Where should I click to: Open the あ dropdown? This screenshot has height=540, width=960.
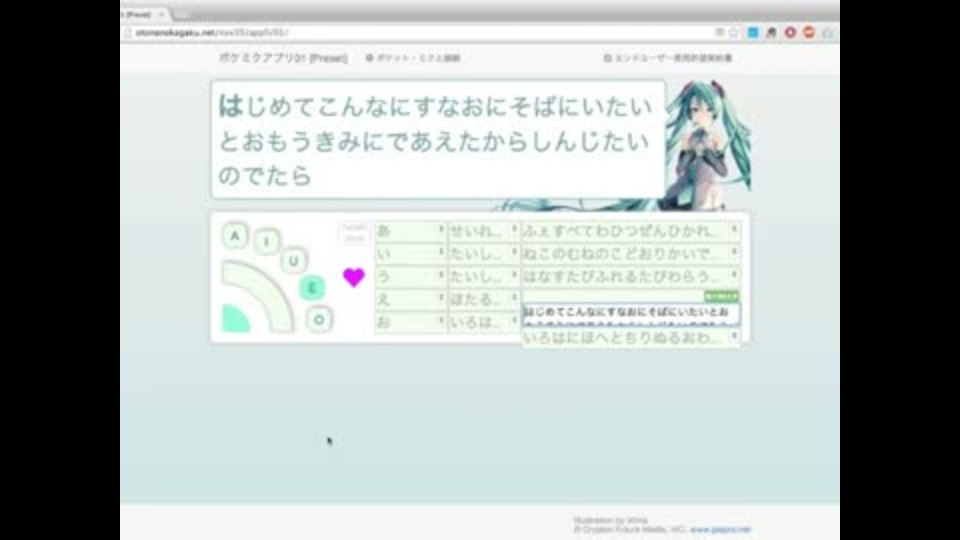[x=410, y=231]
